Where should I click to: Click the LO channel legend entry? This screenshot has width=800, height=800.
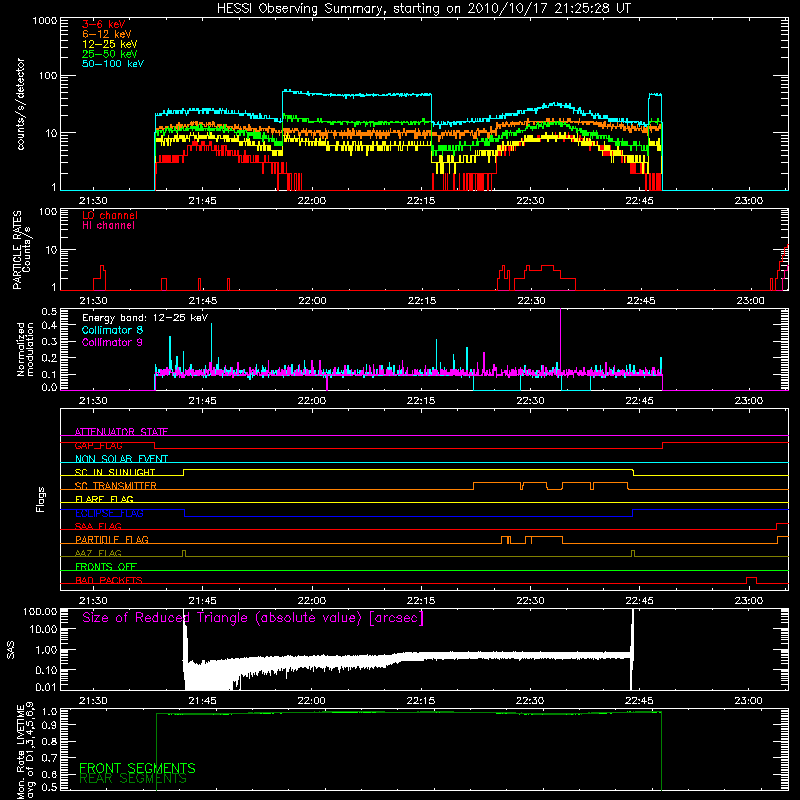coord(110,215)
